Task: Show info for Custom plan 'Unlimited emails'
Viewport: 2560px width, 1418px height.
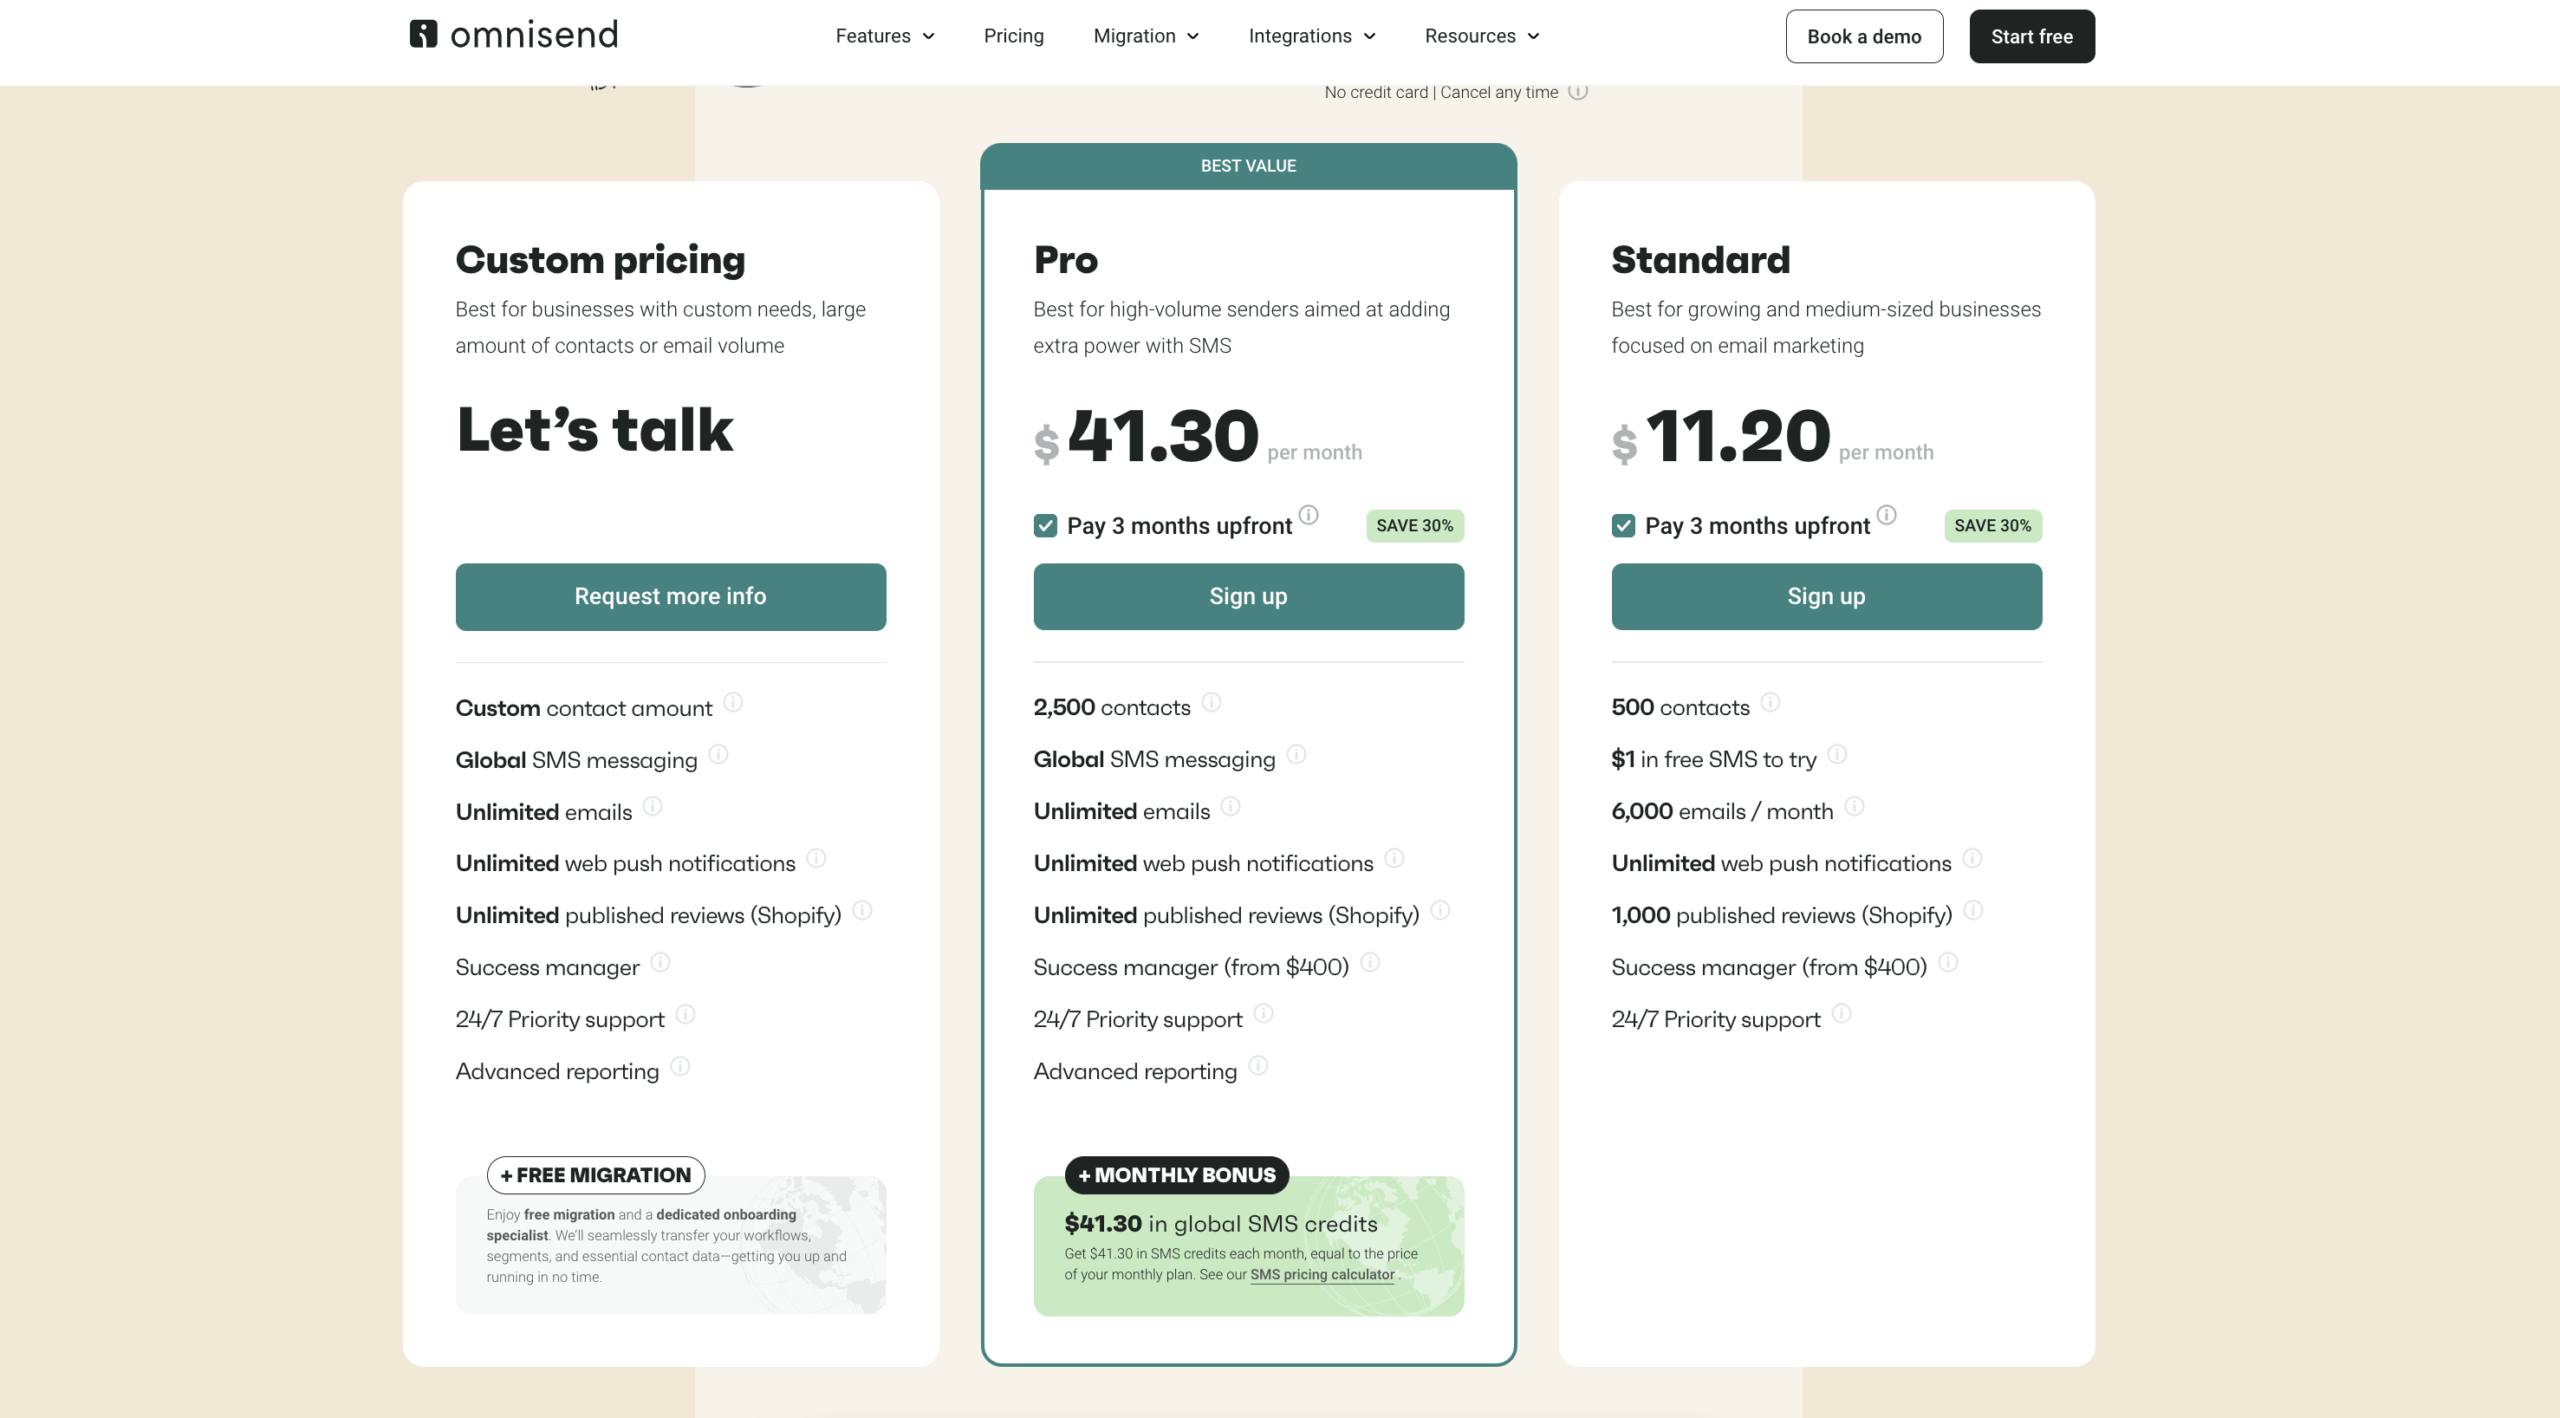Action: (652, 806)
